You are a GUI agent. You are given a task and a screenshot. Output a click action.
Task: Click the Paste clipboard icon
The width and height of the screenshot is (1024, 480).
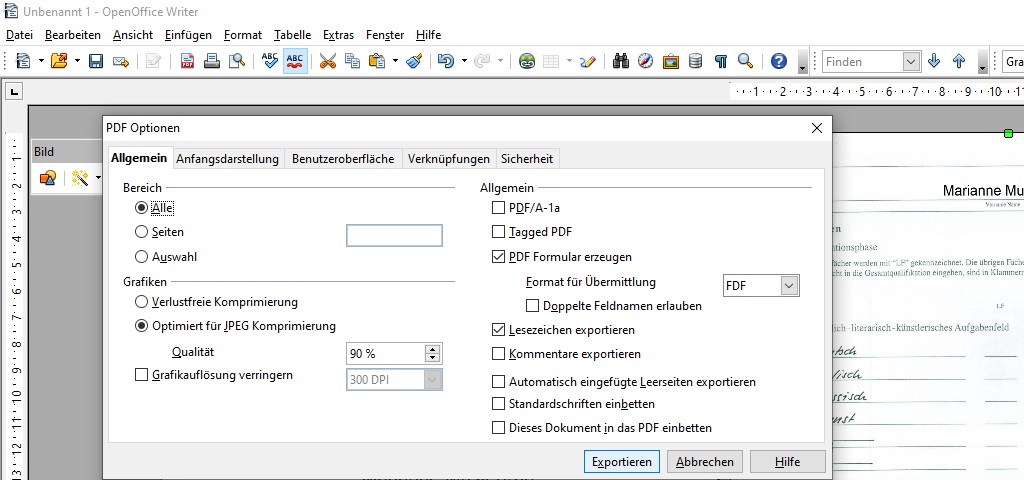[x=377, y=61]
